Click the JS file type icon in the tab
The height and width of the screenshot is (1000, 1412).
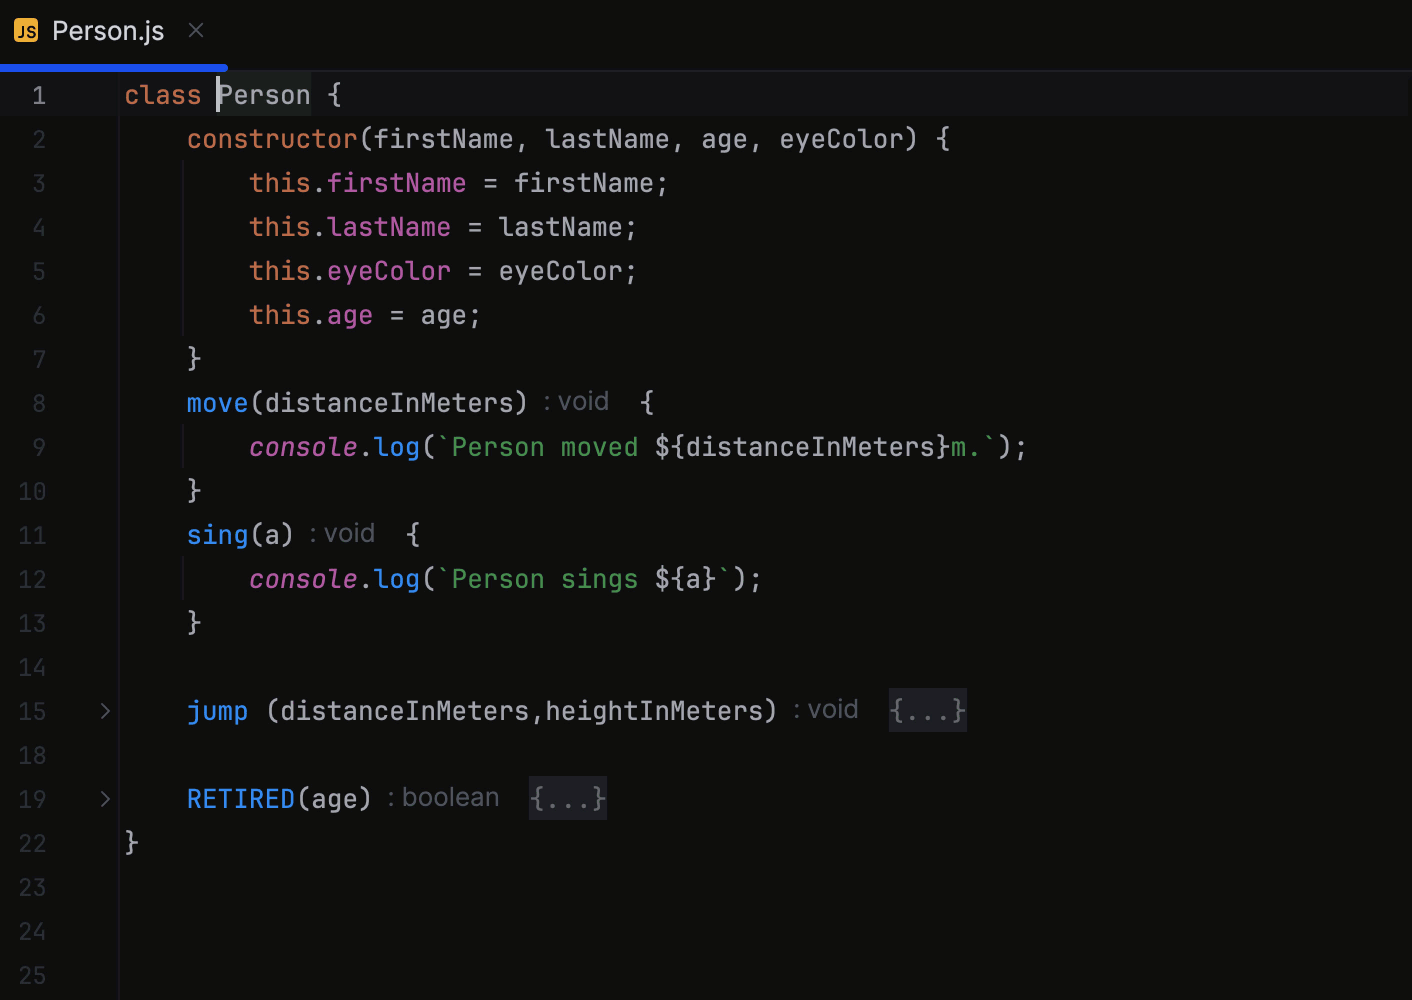[x=25, y=30]
